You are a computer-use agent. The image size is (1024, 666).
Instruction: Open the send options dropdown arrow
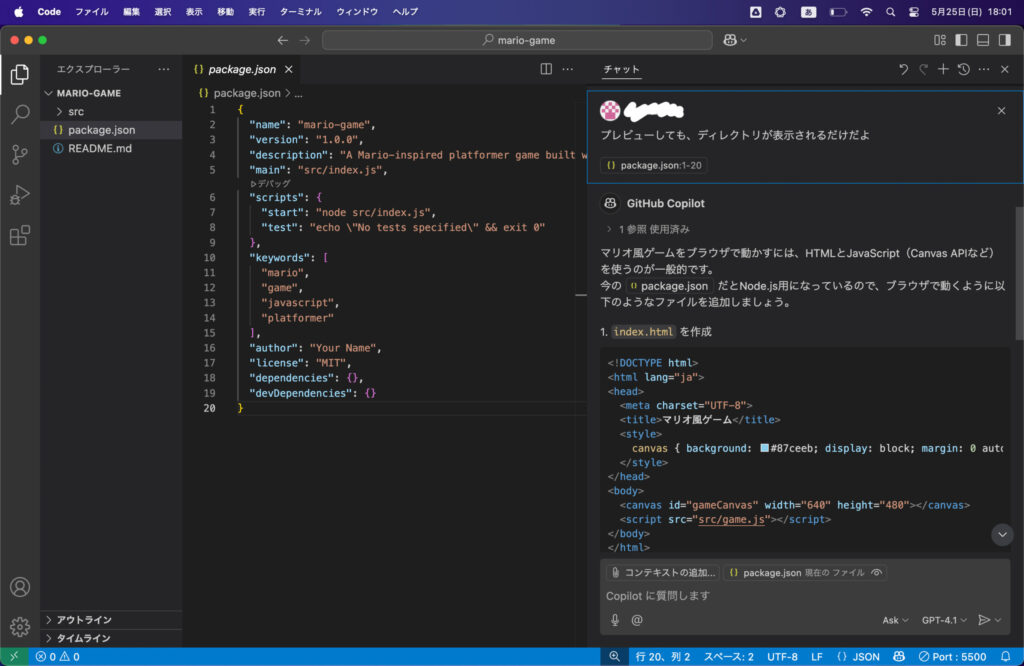click(x=998, y=620)
